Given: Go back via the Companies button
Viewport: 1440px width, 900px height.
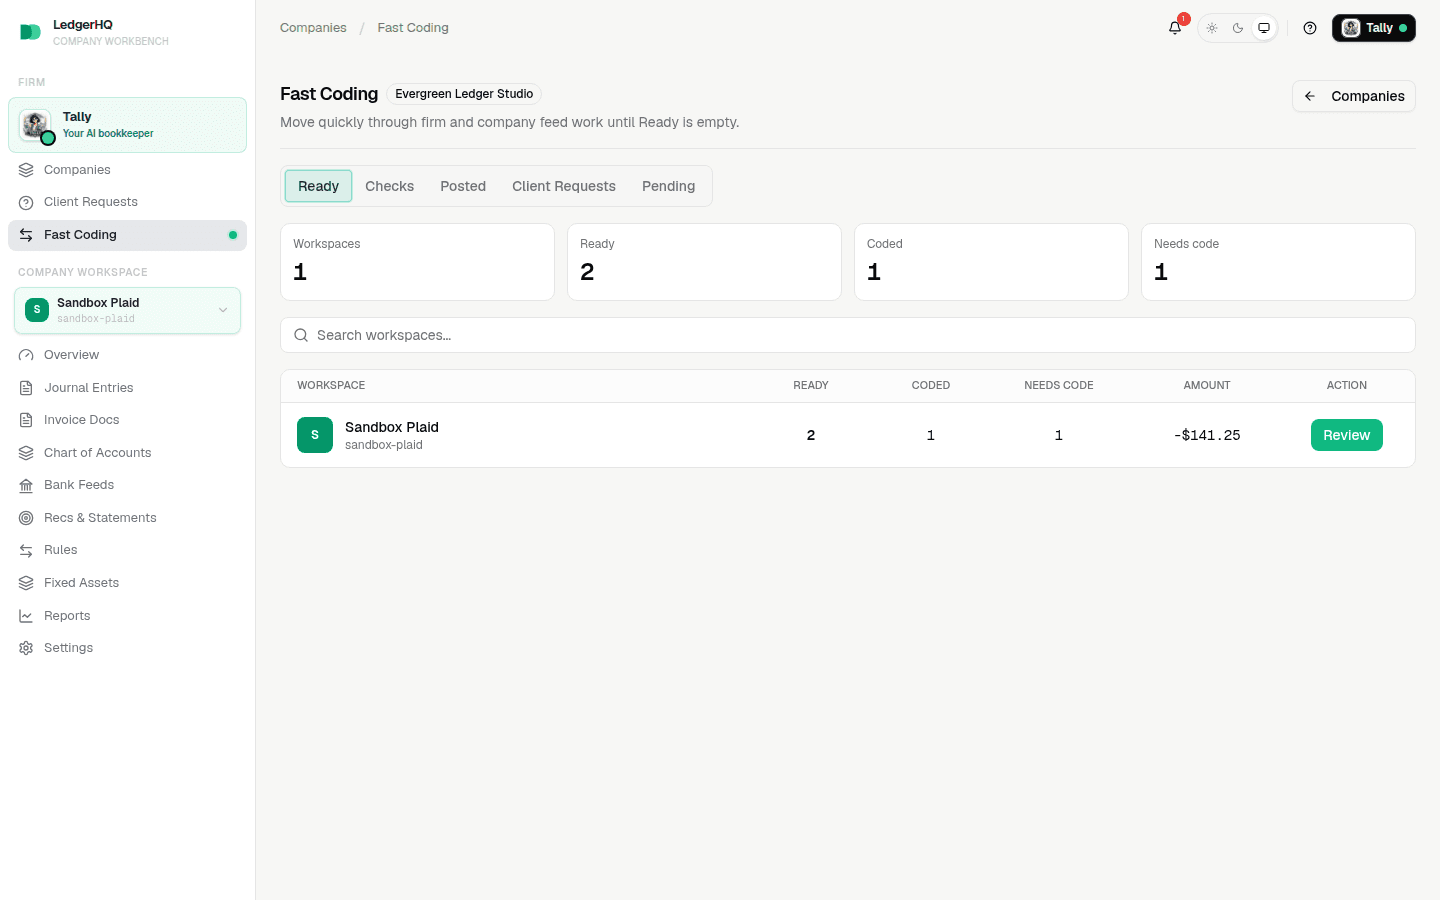Looking at the screenshot, I should coord(1354,96).
